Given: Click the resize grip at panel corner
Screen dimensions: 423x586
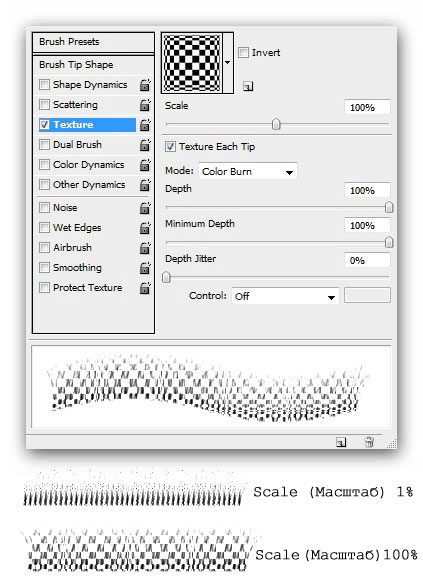Looking at the screenshot, I should pyautogui.click(x=392, y=444).
